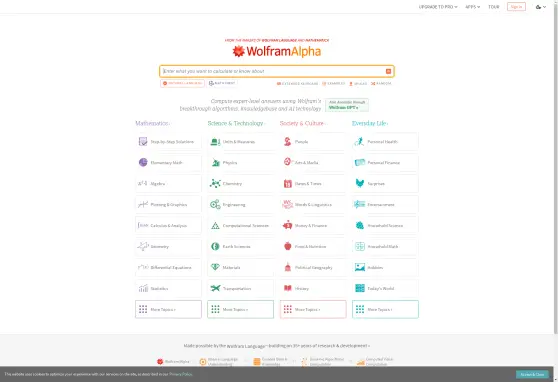
Task: Open the Tour menu item
Action: 494,7
